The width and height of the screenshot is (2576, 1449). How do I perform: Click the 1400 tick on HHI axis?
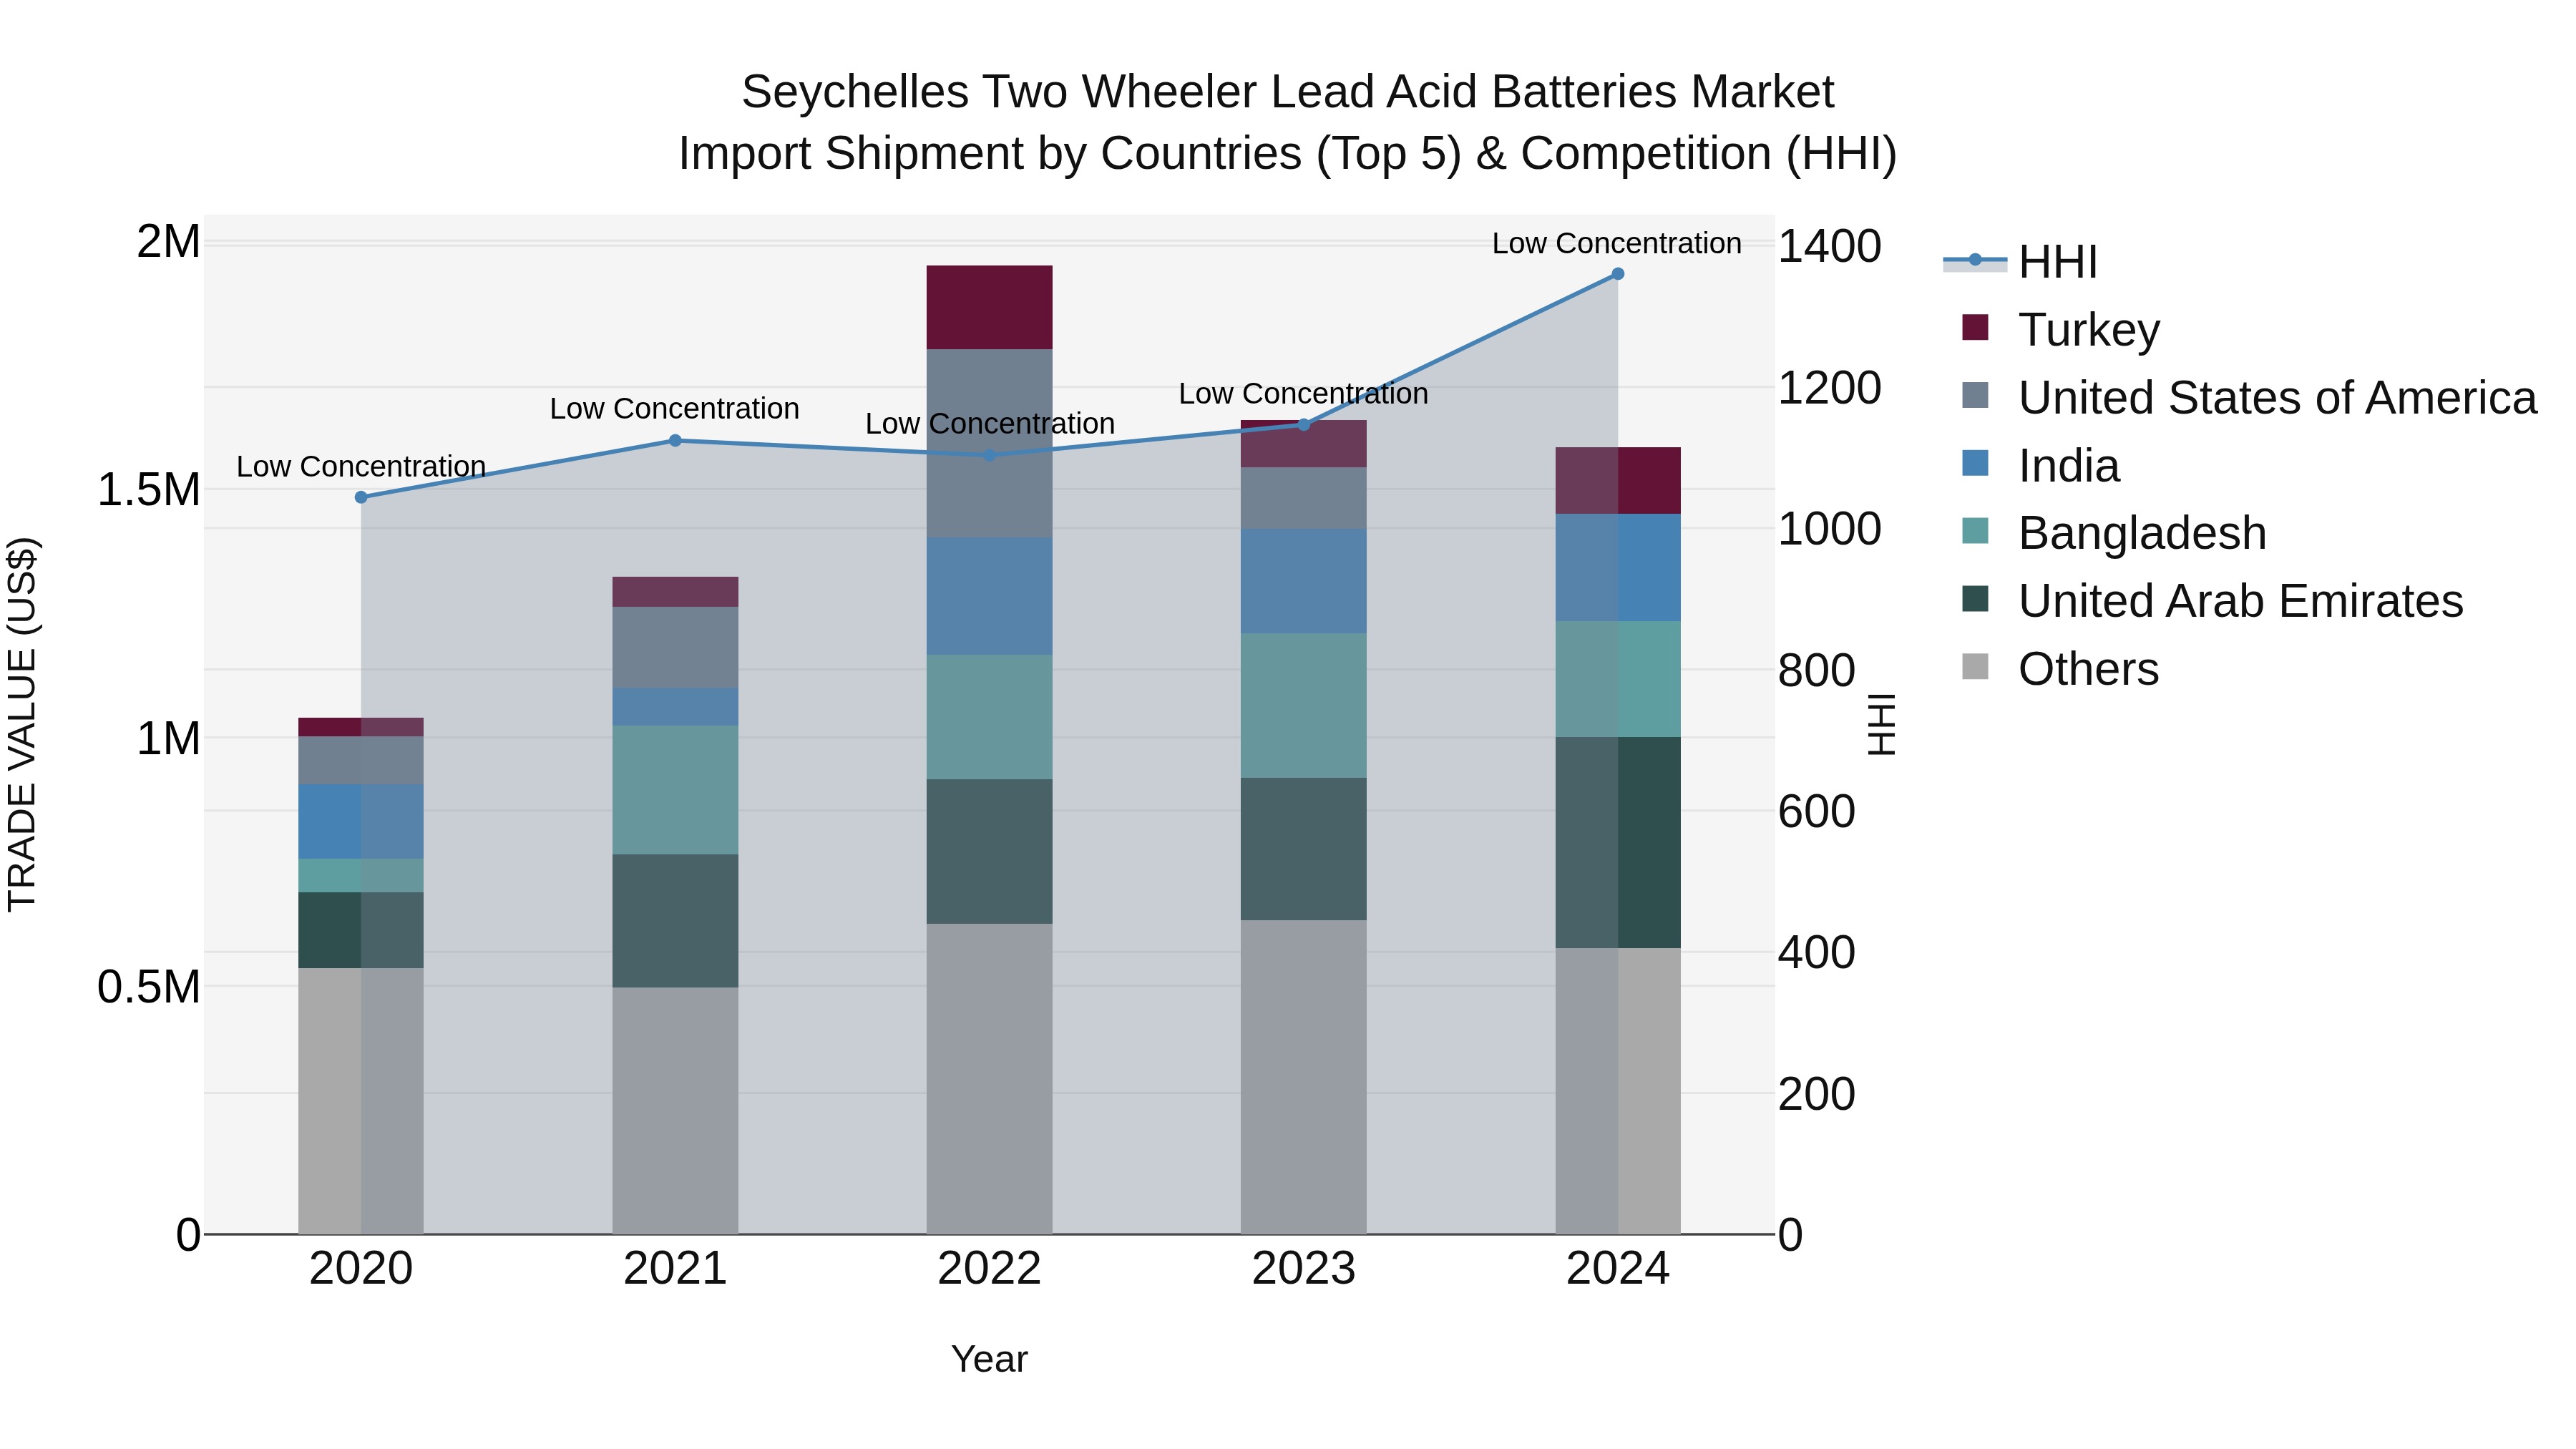coord(1830,246)
